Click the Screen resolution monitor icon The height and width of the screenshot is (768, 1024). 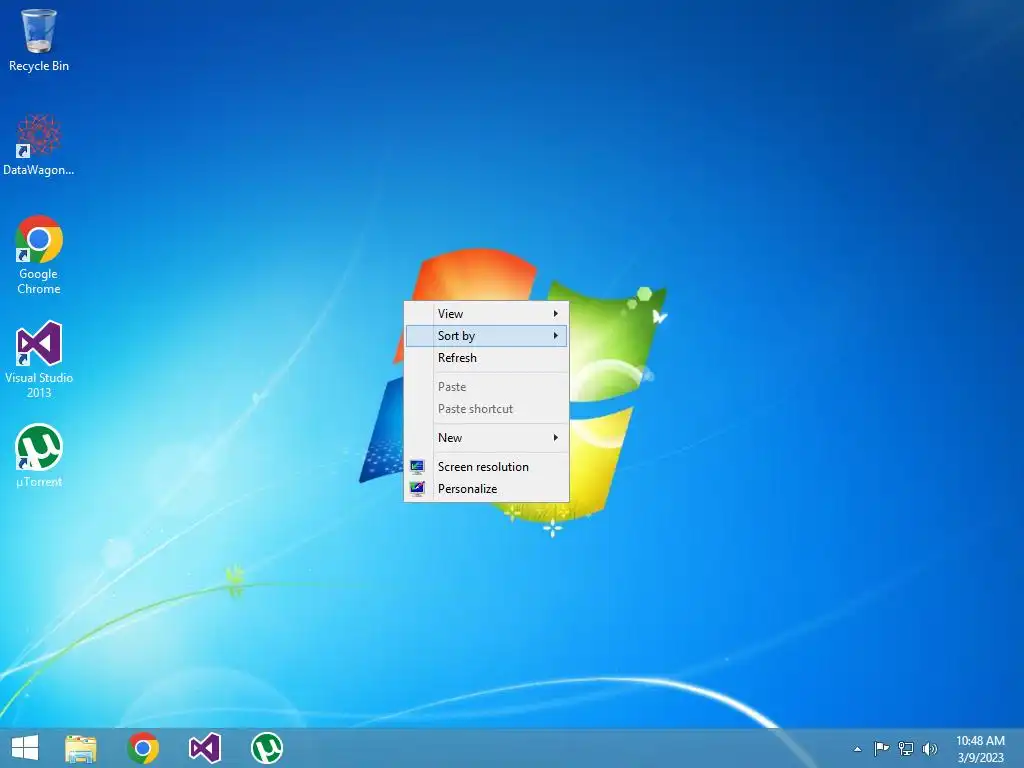coord(417,466)
